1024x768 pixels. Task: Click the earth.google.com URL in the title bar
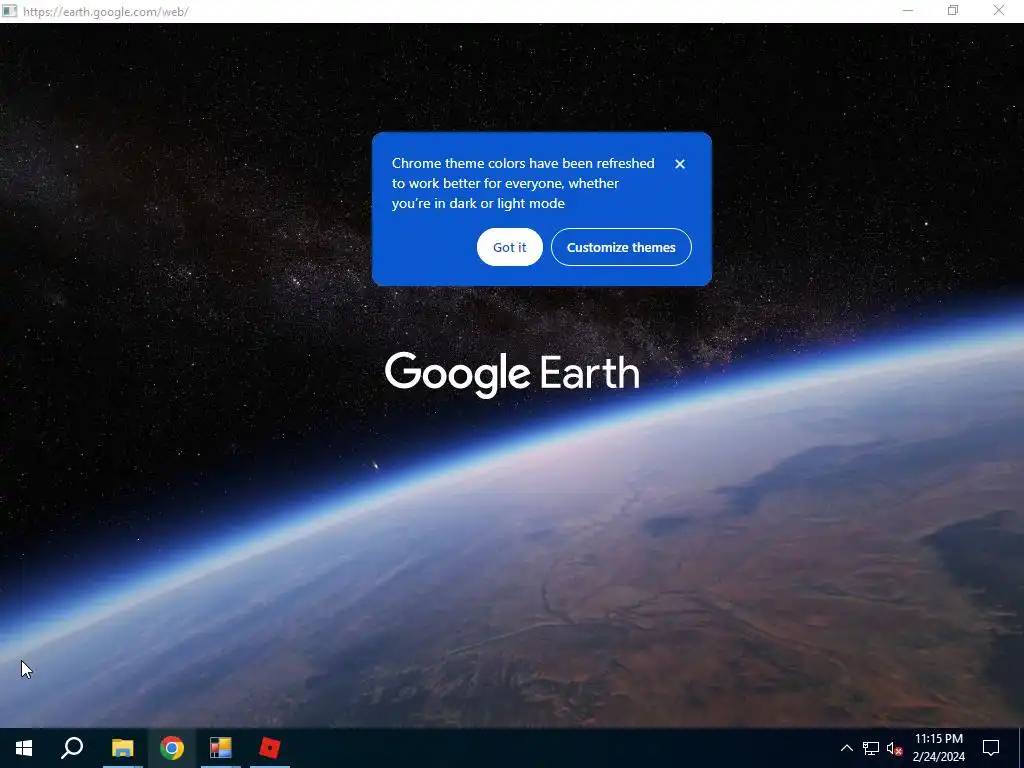(x=106, y=12)
